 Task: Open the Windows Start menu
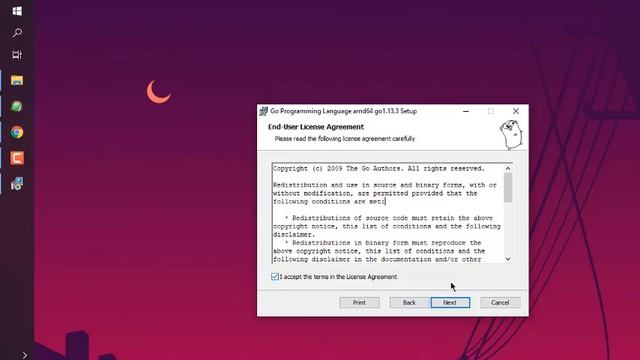tap(17, 11)
